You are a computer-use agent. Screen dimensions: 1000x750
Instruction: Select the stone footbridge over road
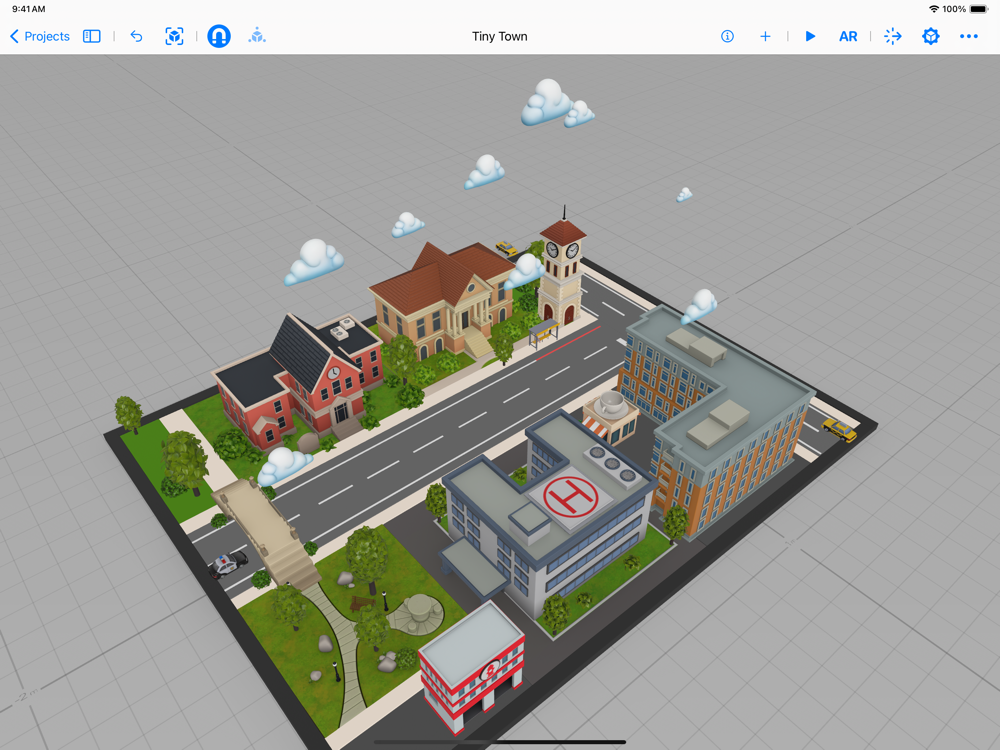[x=268, y=533]
